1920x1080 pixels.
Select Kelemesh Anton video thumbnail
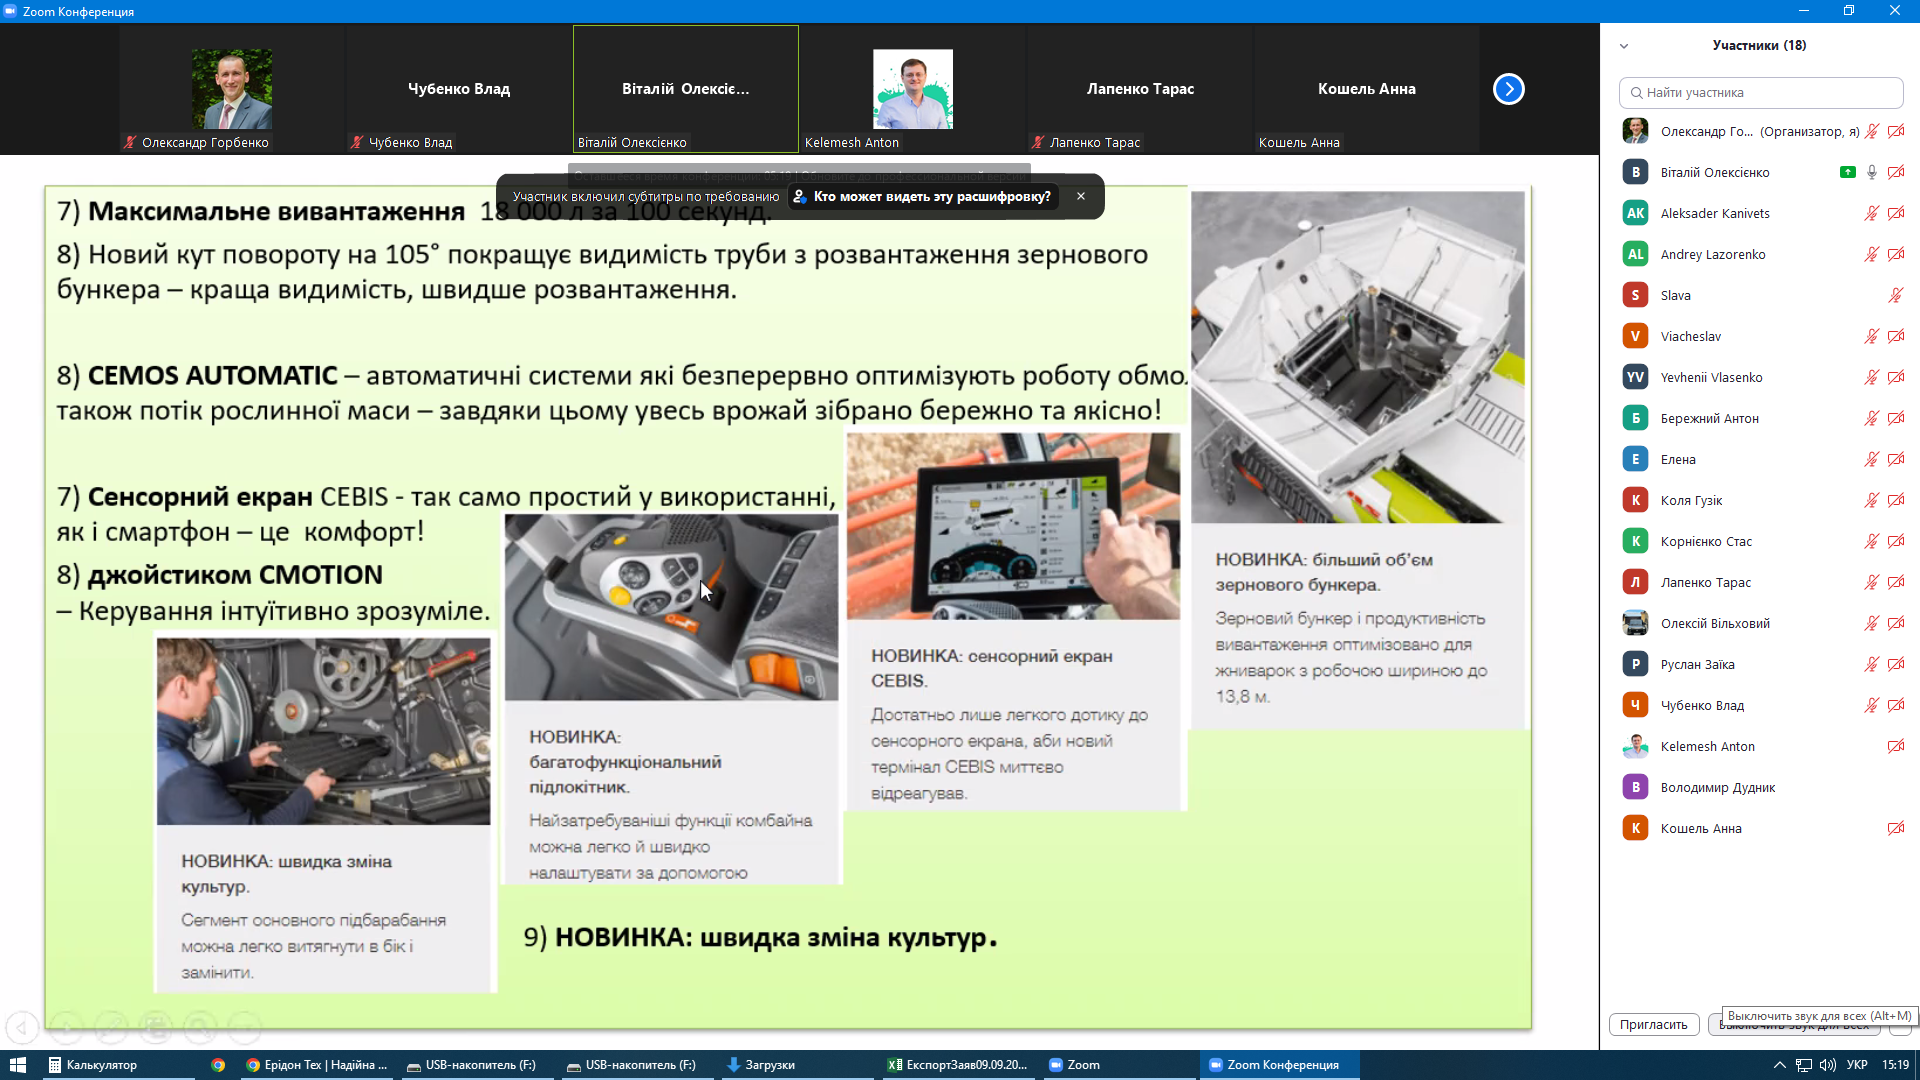[912, 89]
